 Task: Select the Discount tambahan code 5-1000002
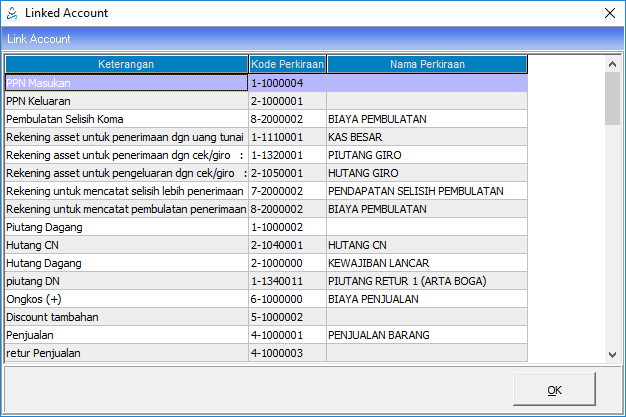[287, 317]
